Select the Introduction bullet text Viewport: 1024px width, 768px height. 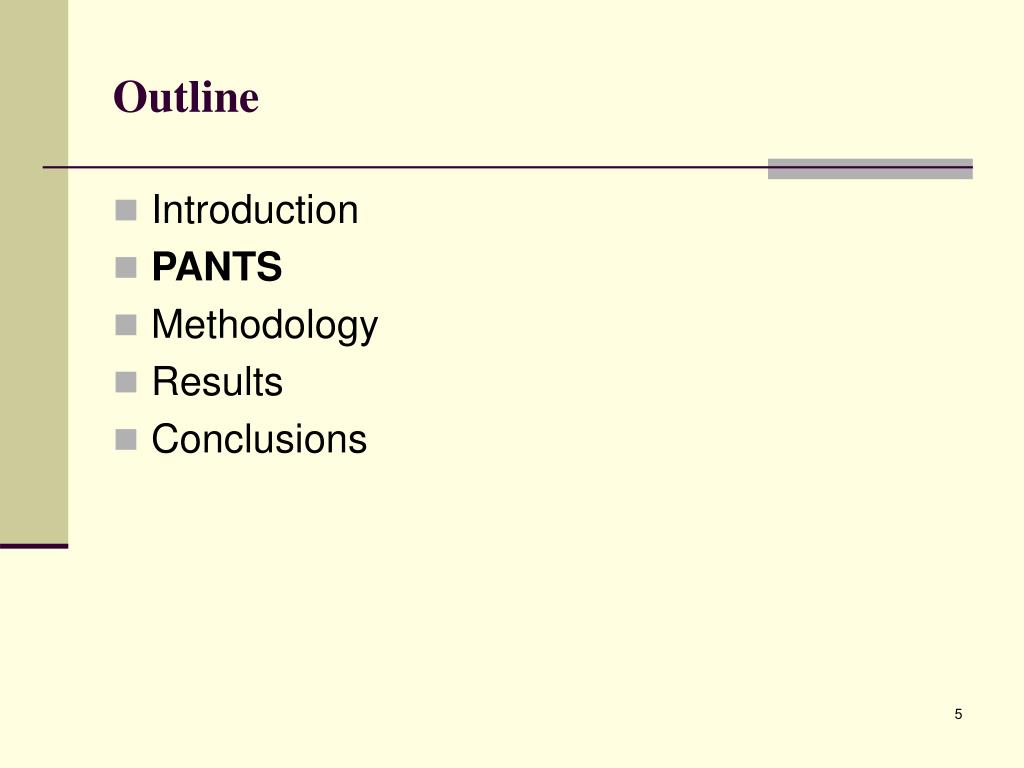click(x=255, y=210)
